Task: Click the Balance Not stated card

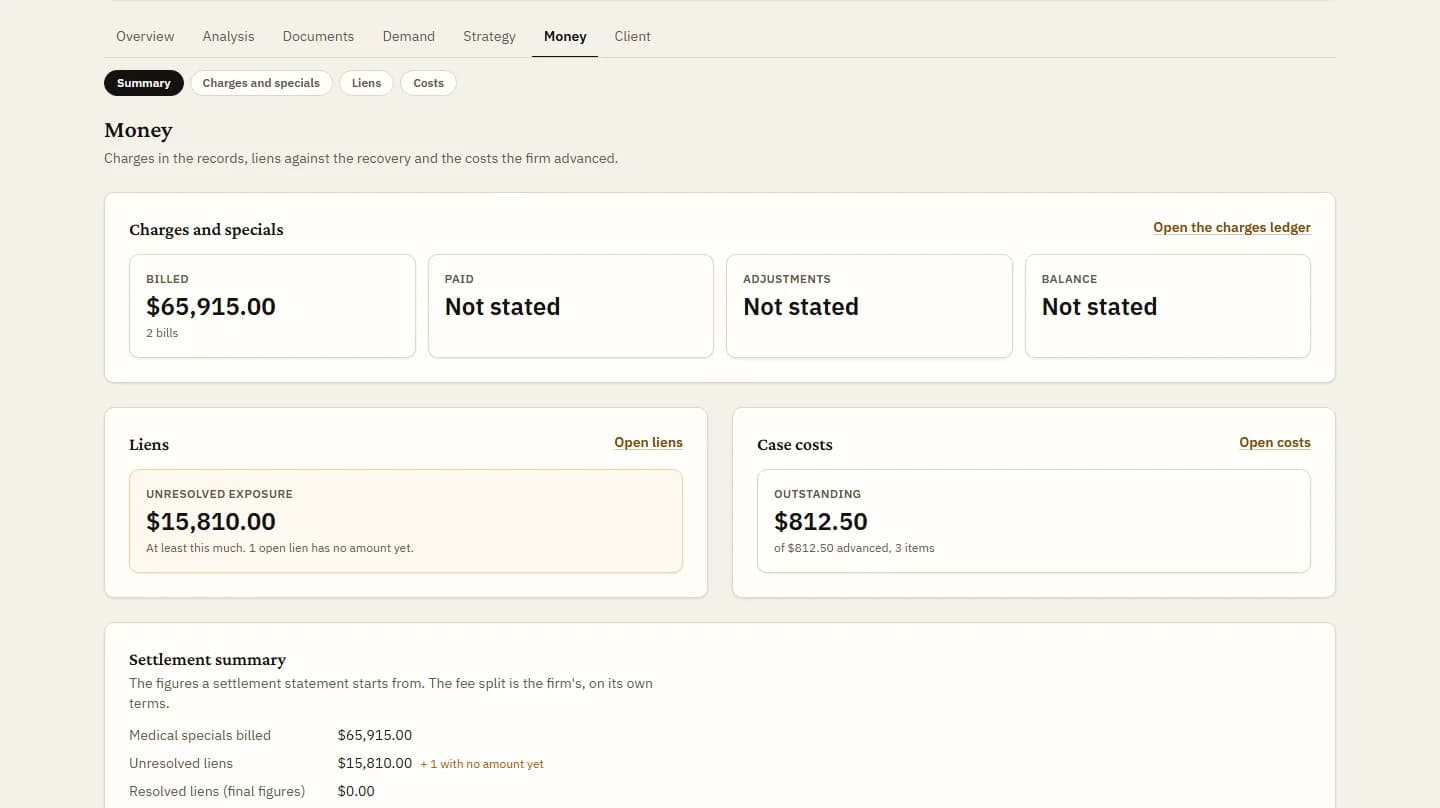Action: coord(1168,306)
